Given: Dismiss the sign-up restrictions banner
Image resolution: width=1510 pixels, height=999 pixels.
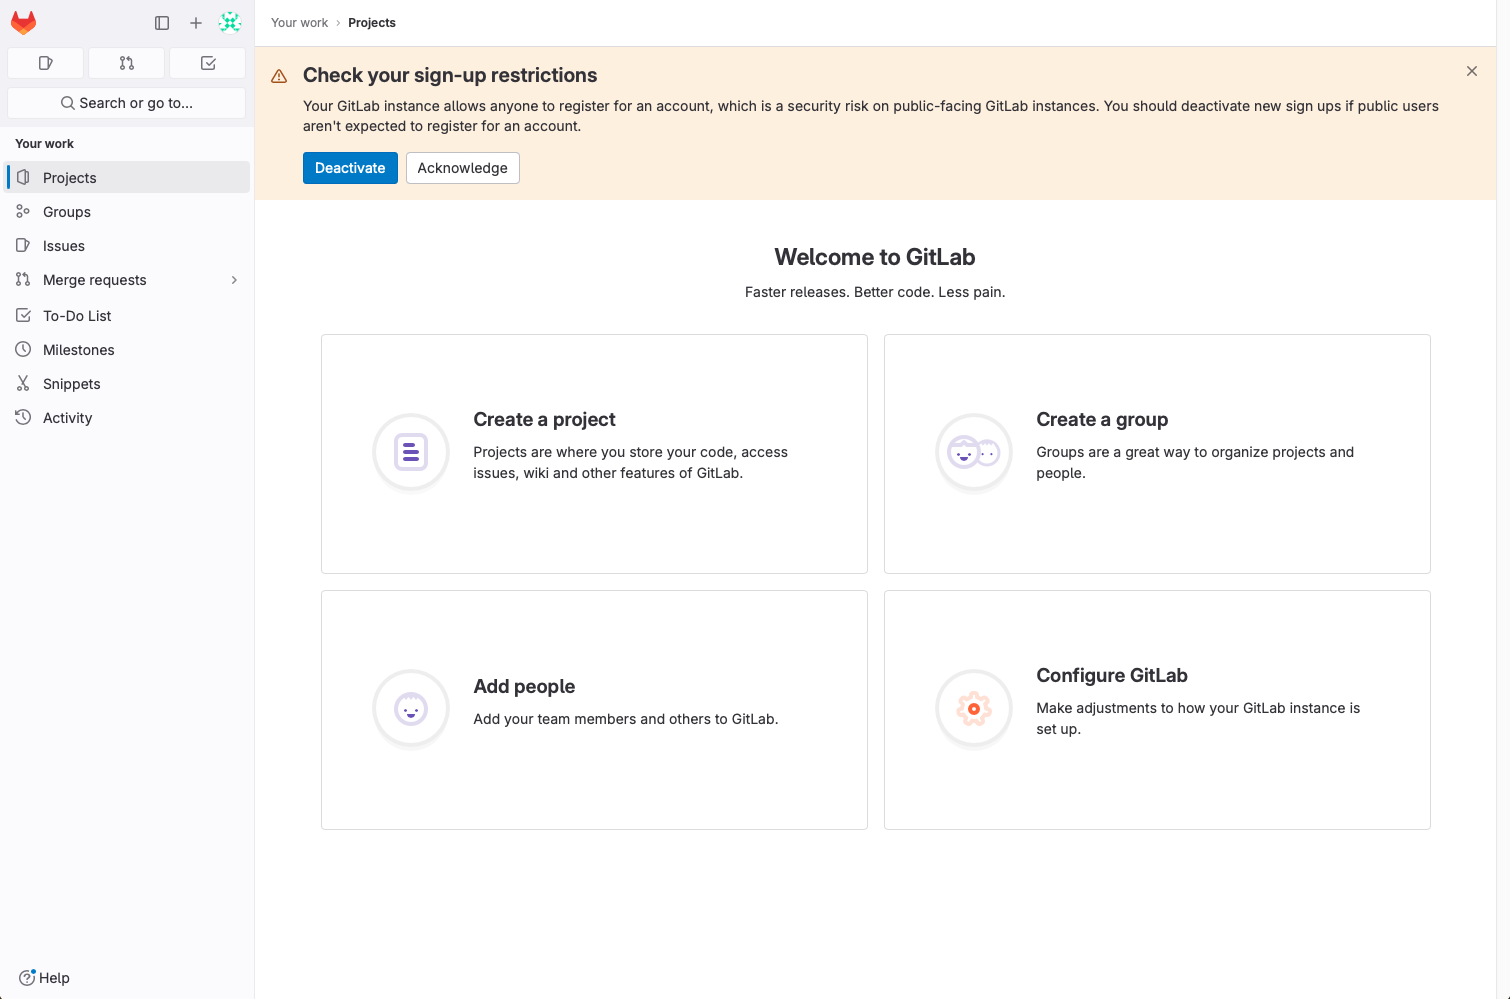Looking at the screenshot, I should click(x=1472, y=71).
